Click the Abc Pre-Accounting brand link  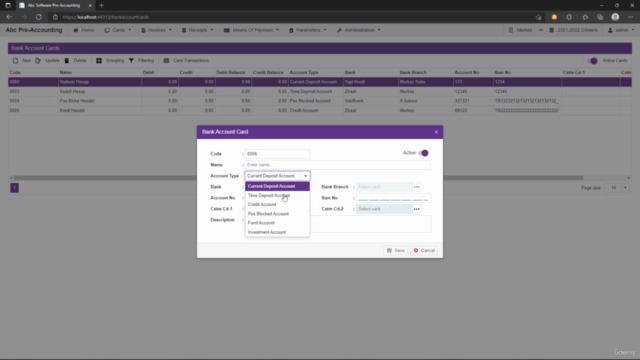(34, 30)
